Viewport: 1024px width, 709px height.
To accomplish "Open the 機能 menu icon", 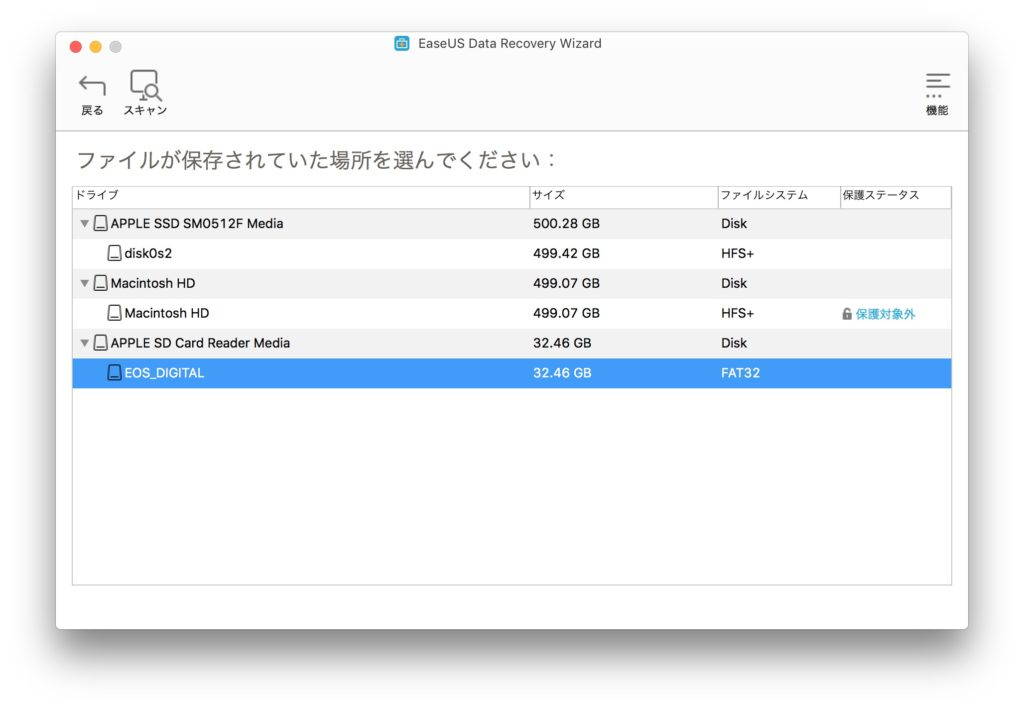I will pyautogui.click(x=937, y=85).
